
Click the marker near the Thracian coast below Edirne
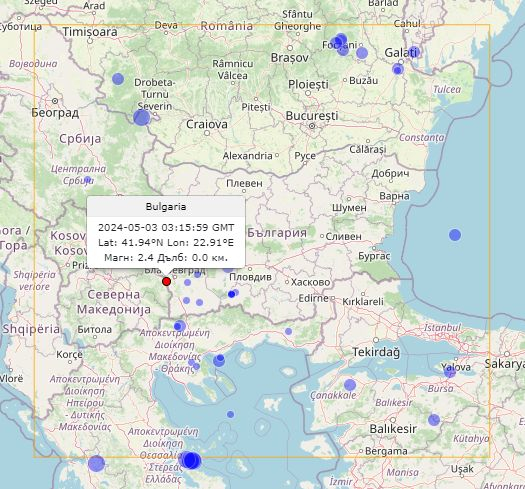point(288,331)
